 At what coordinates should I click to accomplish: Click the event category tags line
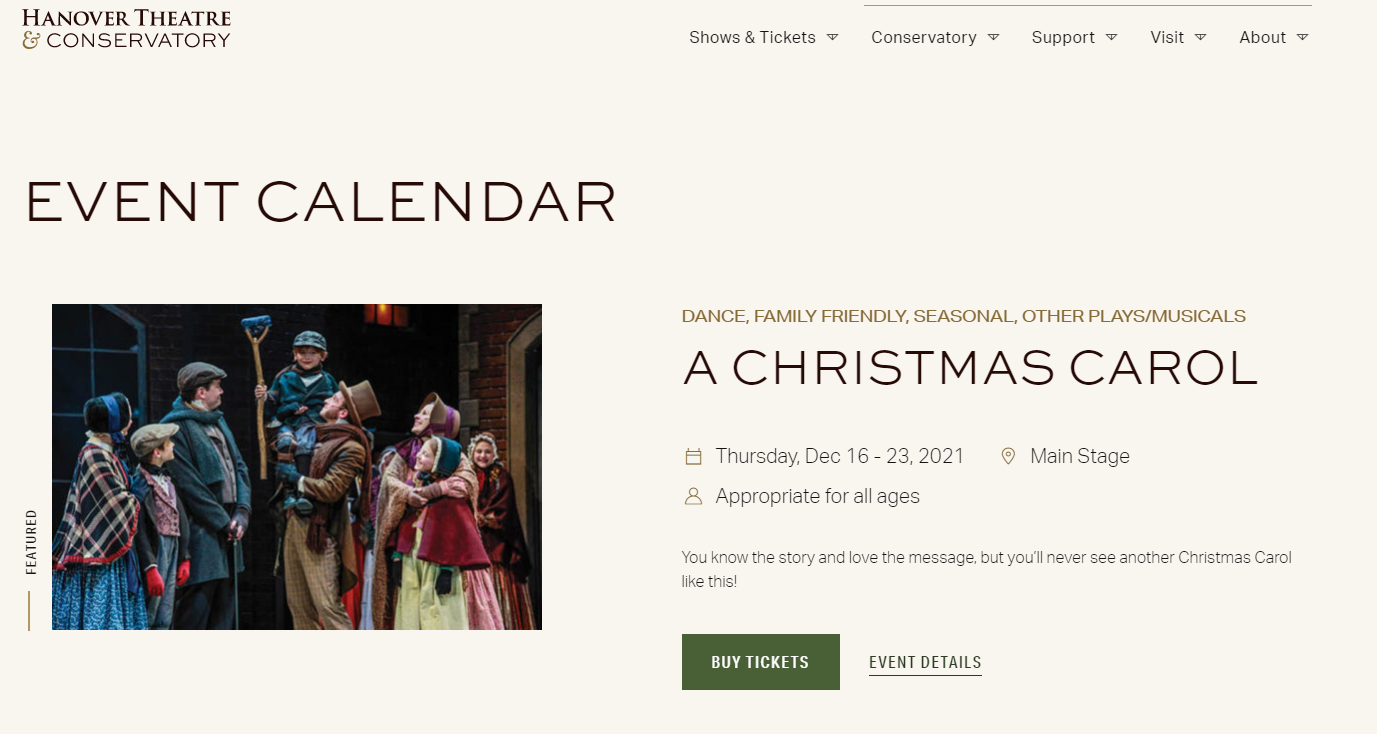(x=963, y=317)
